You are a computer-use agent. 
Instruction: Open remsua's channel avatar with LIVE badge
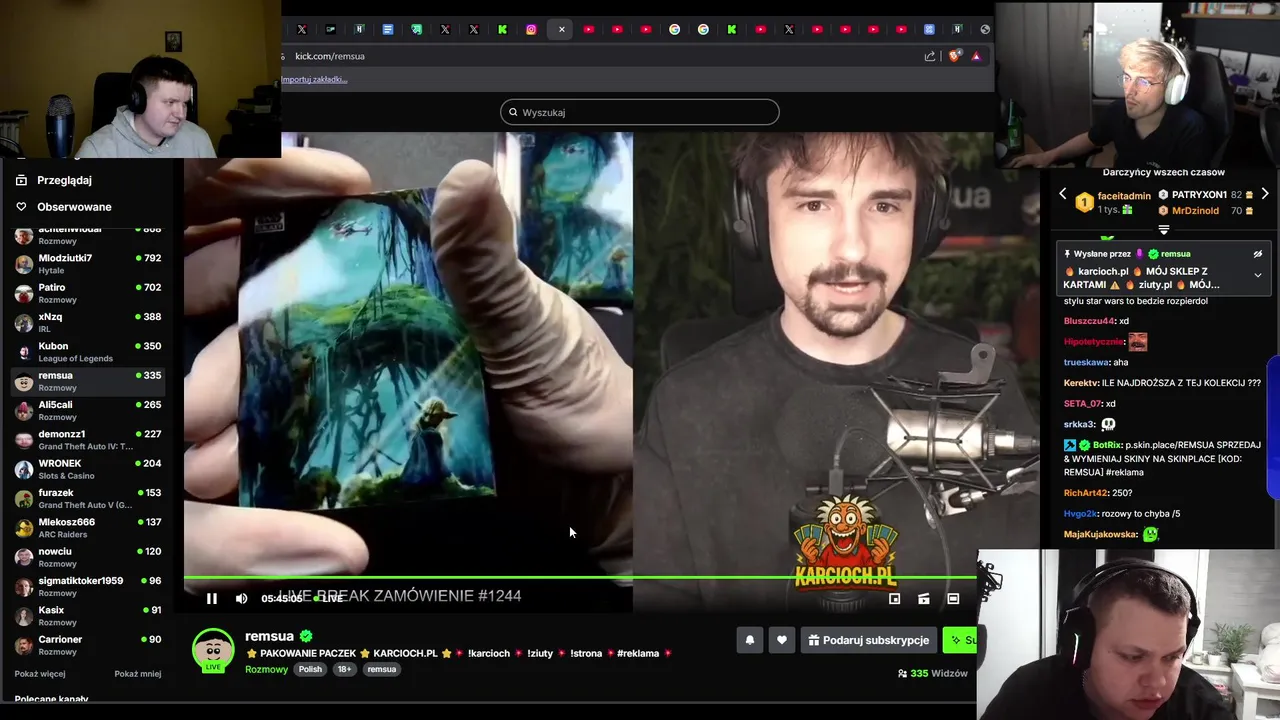pyautogui.click(x=213, y=650)
